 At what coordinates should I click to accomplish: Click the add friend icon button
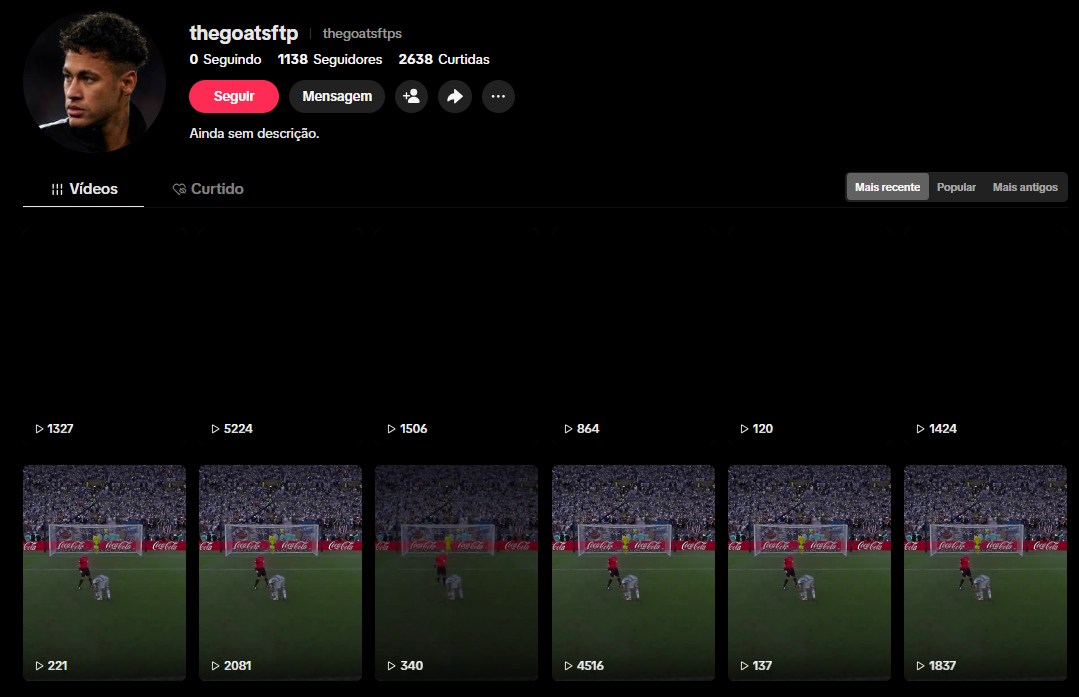click(411, 97)
